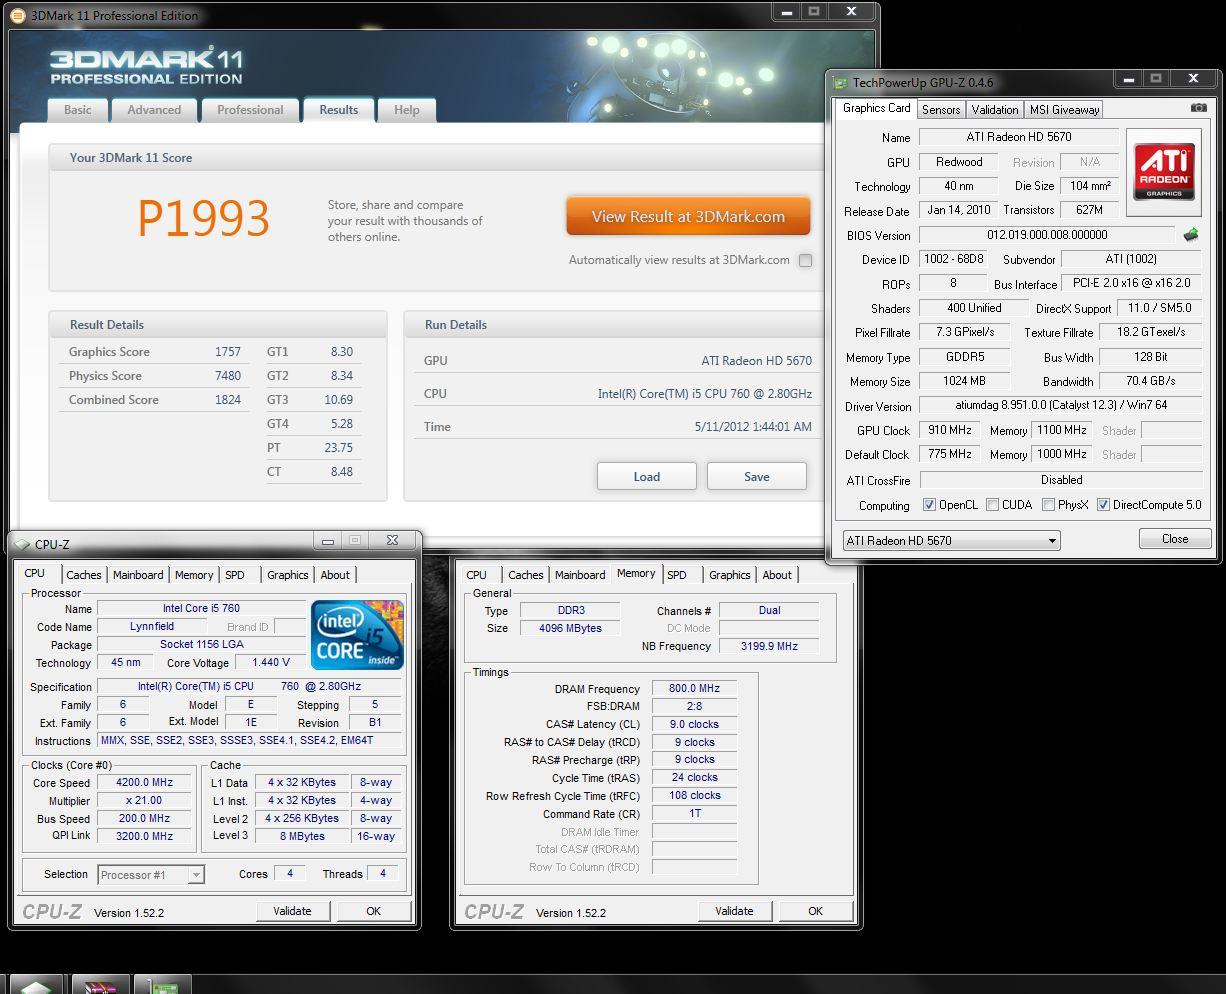Click the BIOS Version field 012.019.000.008.000000
This screenshot has width=1226, height=994.
[1047, 235]
